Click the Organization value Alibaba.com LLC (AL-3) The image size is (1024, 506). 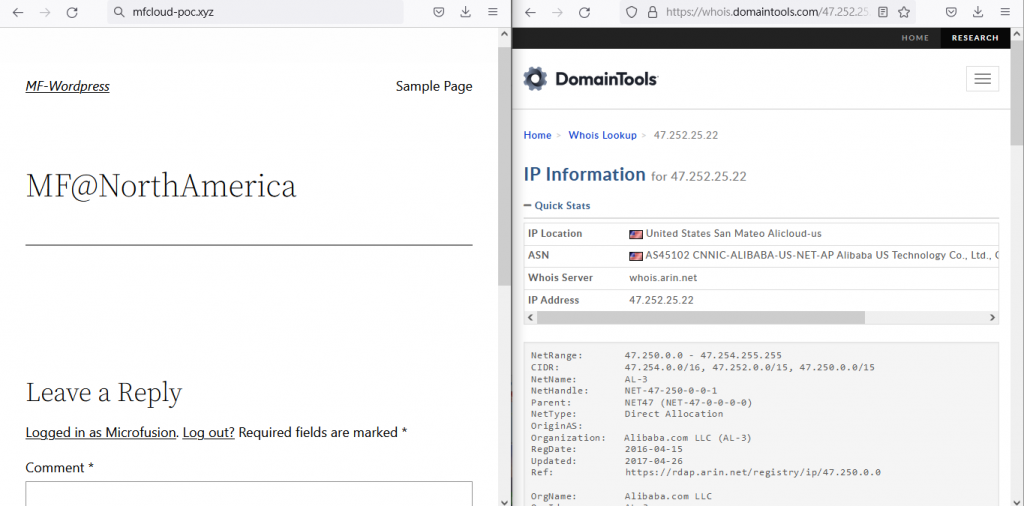(688, 437)
